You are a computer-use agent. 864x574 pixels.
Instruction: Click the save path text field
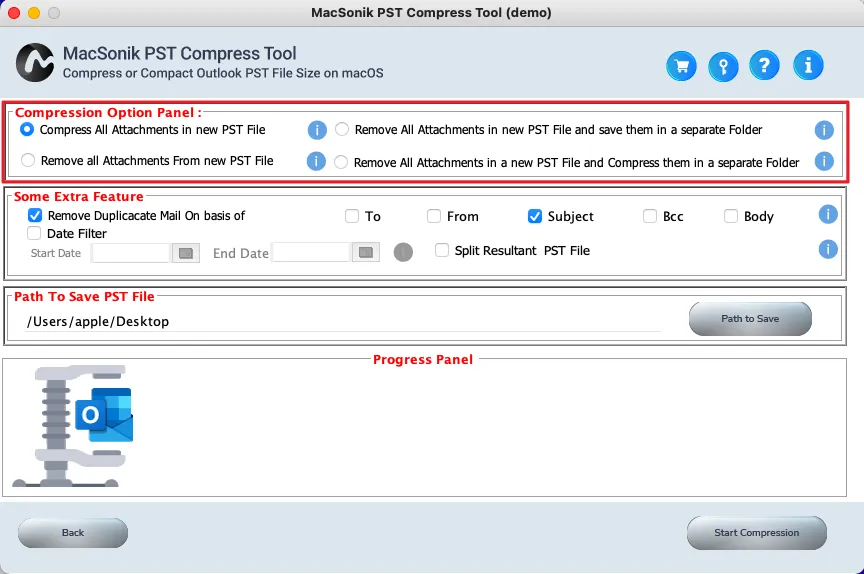coord(343,322)
